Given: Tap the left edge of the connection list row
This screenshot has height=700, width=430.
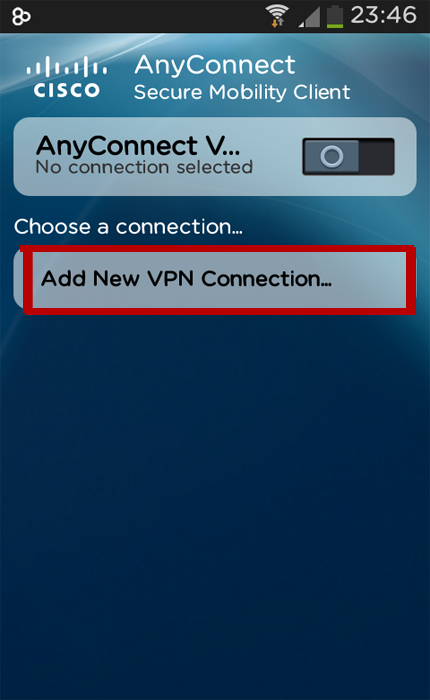Looking at the screenshot, I should (18, 279).
